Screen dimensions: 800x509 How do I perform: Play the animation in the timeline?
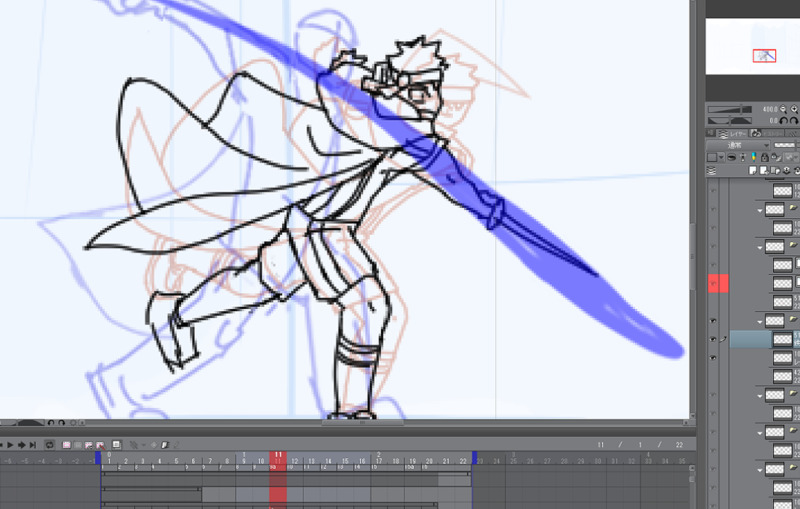10,445
